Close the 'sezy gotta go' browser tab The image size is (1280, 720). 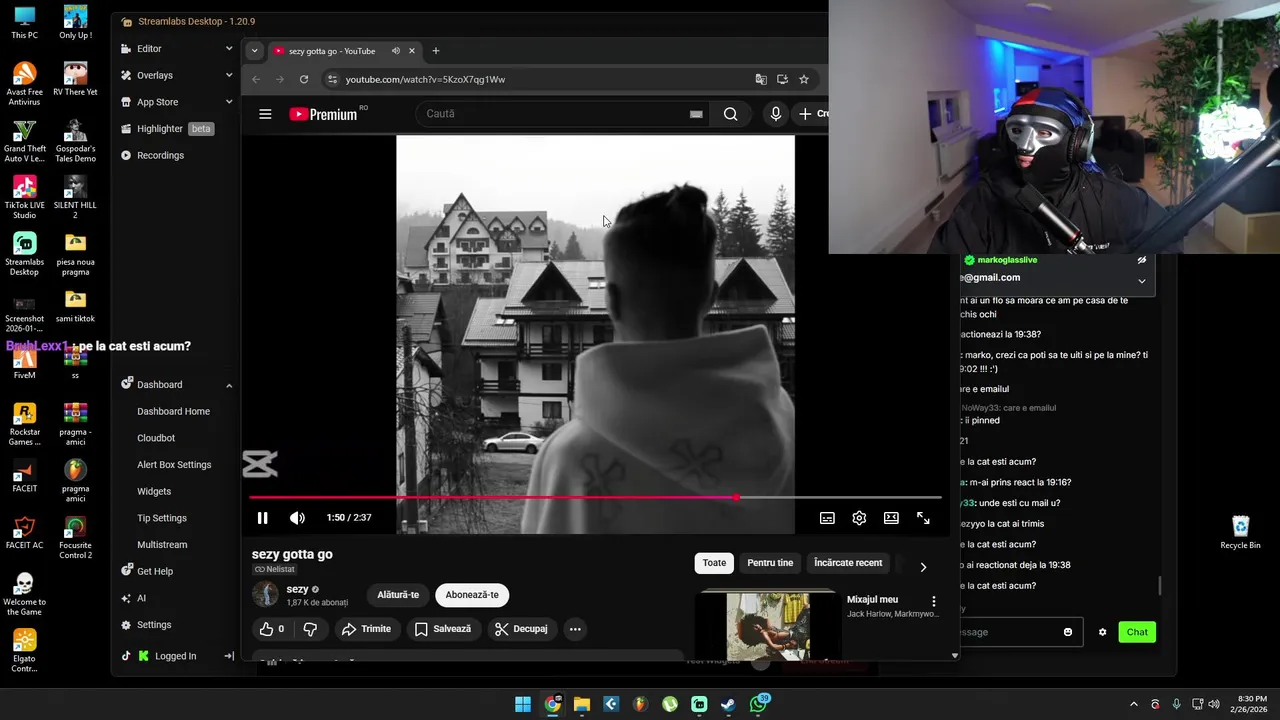(x=411, y=51)
